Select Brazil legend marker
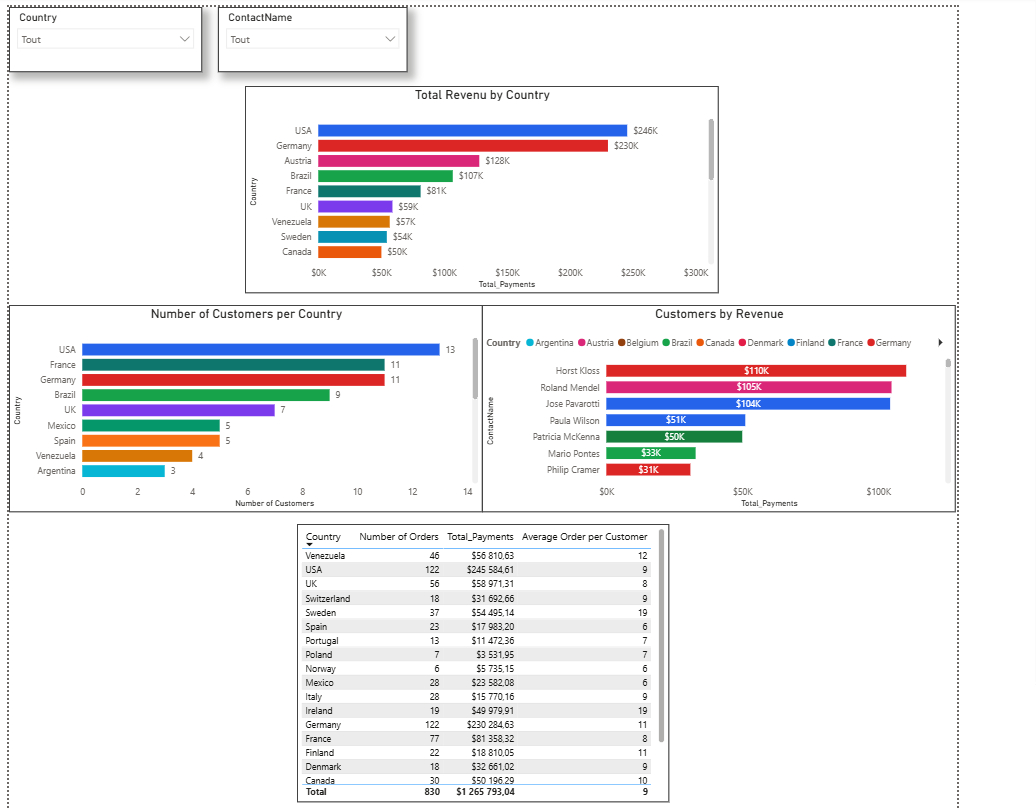This screenshot has height=808, width=1036. [667, 342]
